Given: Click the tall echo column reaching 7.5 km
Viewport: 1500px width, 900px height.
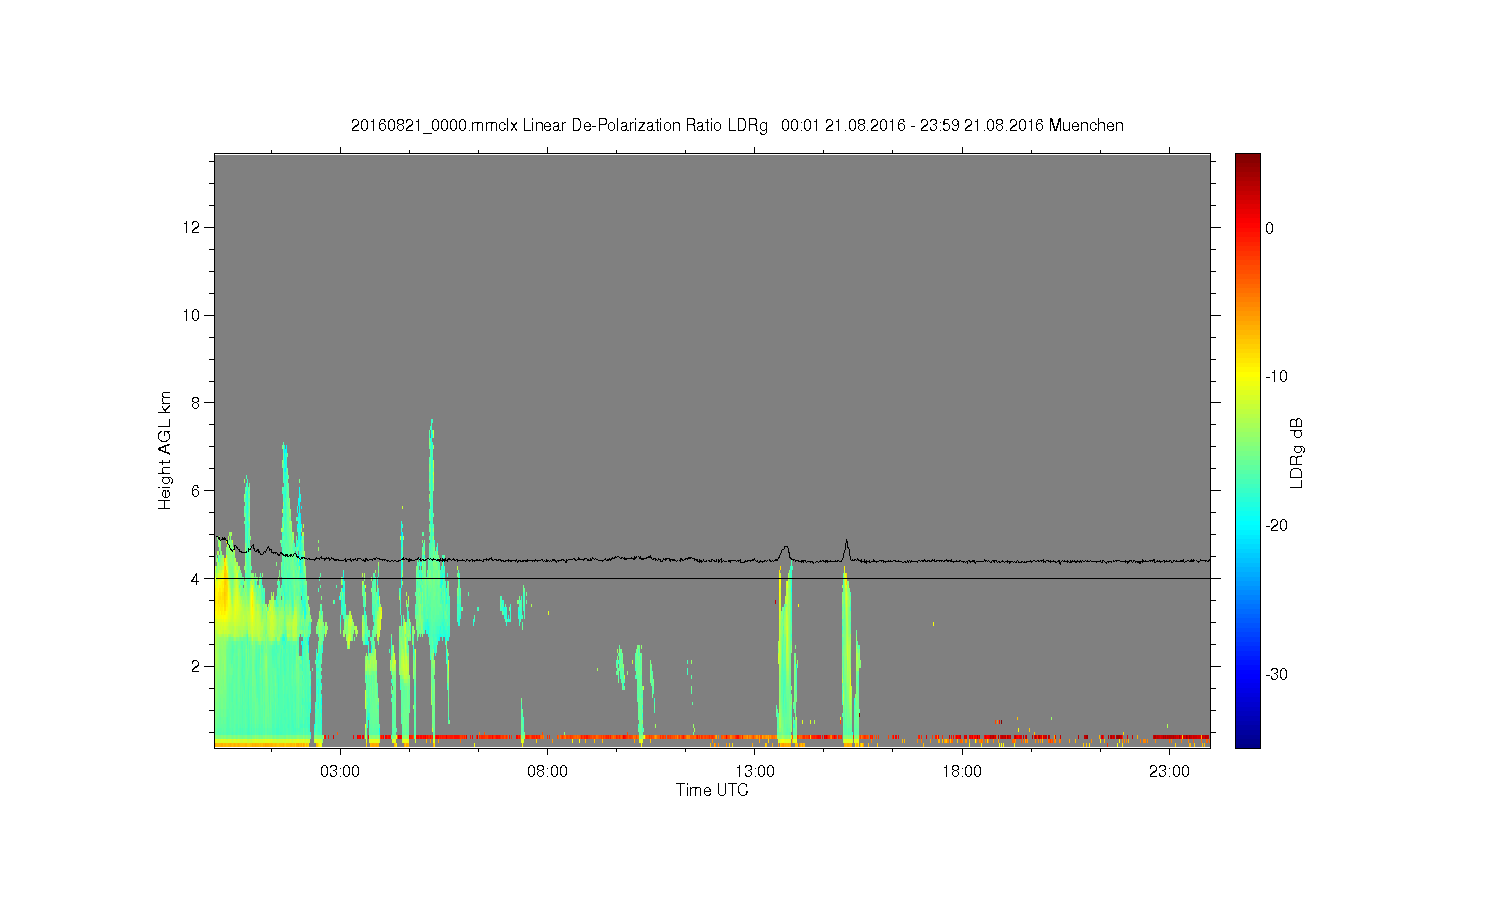Looking at the screenshot, I should pyautogui.click(x=431, y=500).
